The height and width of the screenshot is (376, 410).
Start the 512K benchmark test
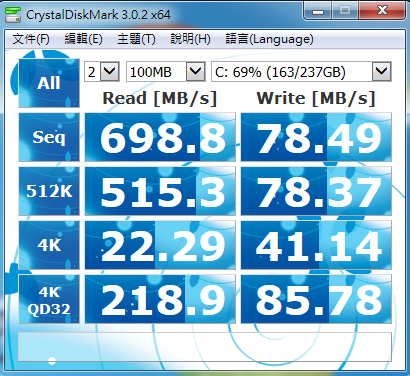click(49, 191)
